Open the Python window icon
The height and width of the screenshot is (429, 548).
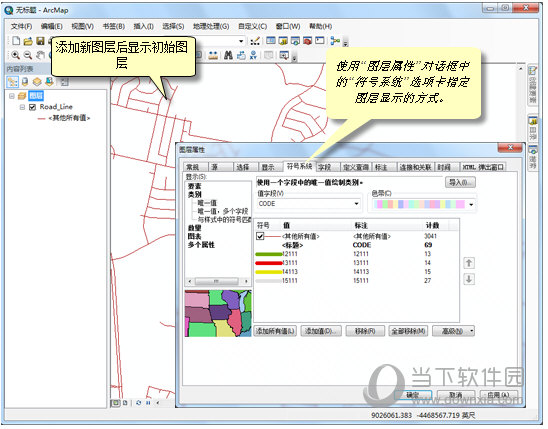point(320,41)
